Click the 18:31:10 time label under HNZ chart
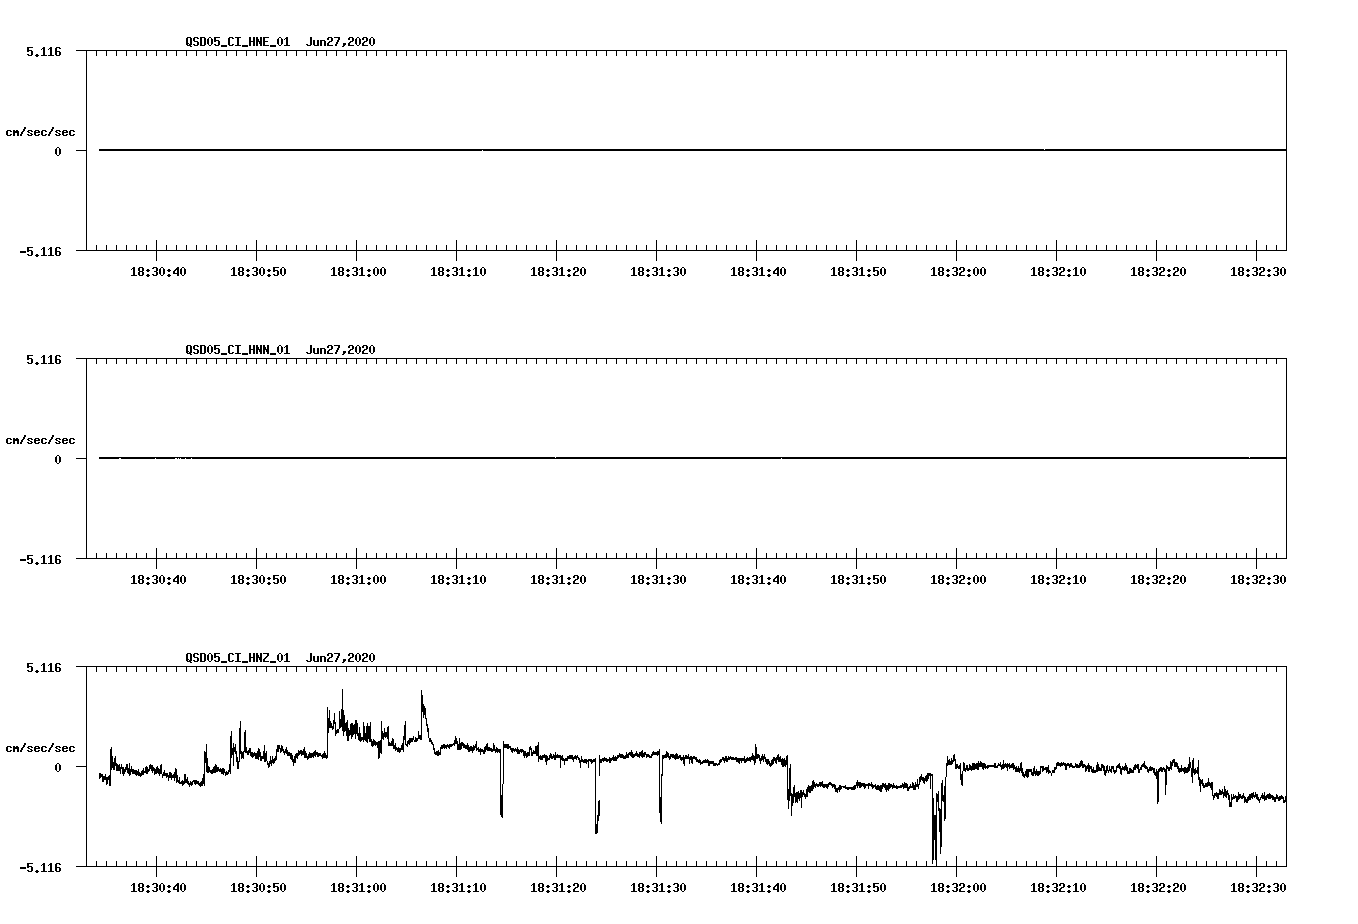This screenshot has width=1358, height=924. pyautogui.click(x=458, y=888)
